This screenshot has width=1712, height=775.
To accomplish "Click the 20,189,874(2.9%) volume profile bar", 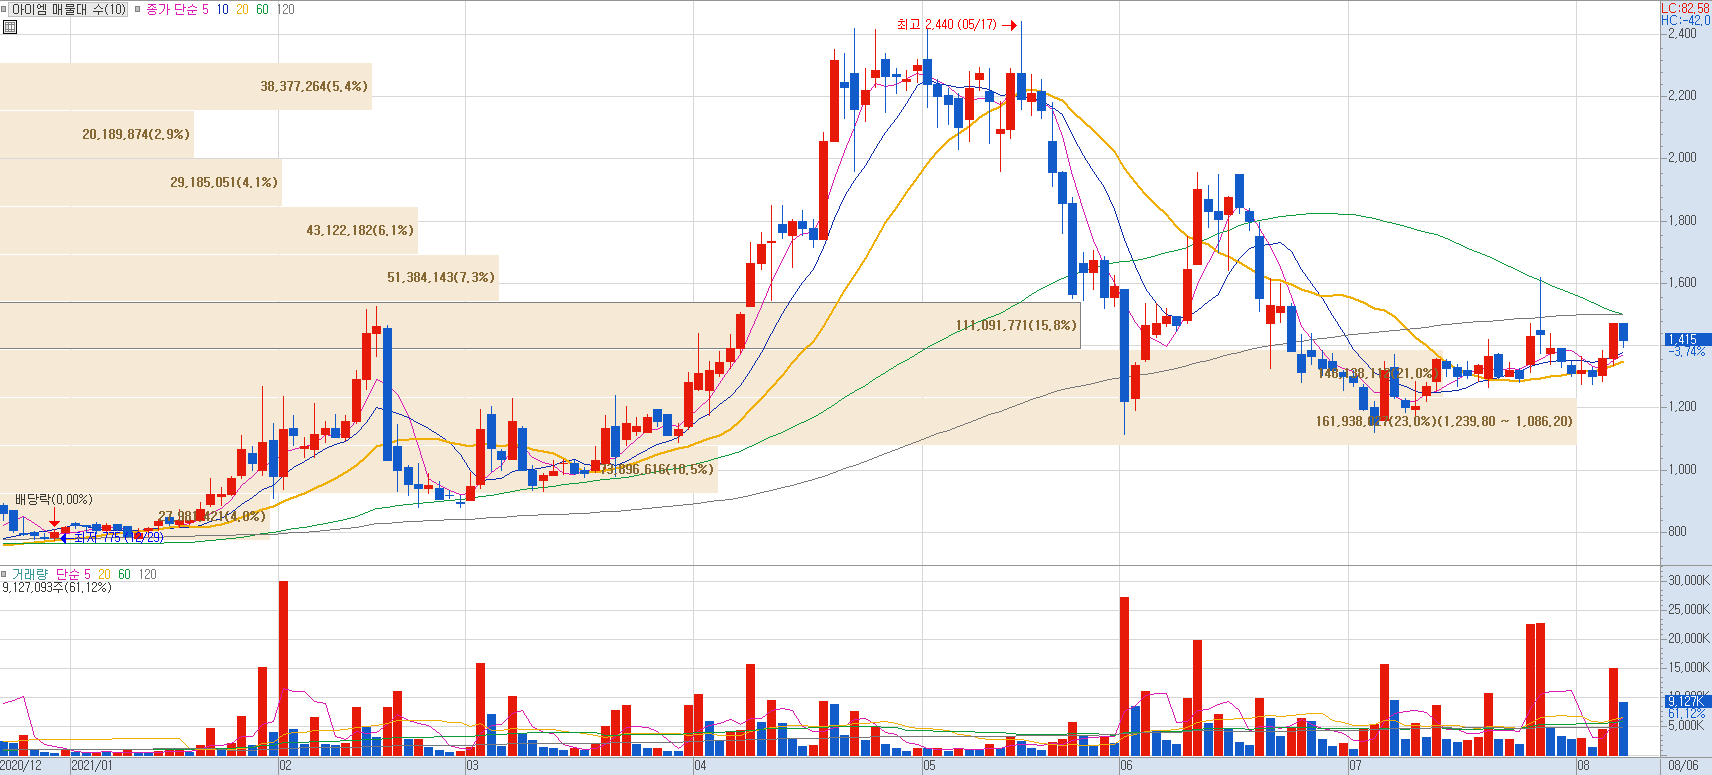I will pyautogui.click(x=97, y=134).
